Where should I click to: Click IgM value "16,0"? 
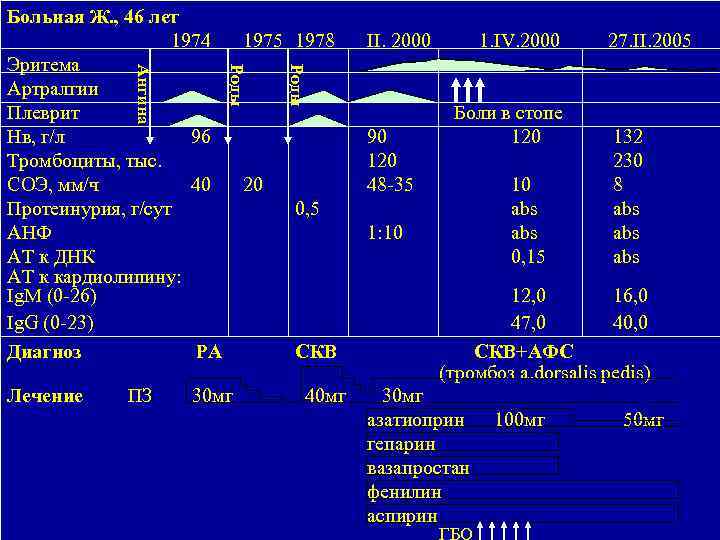[630, 296]
